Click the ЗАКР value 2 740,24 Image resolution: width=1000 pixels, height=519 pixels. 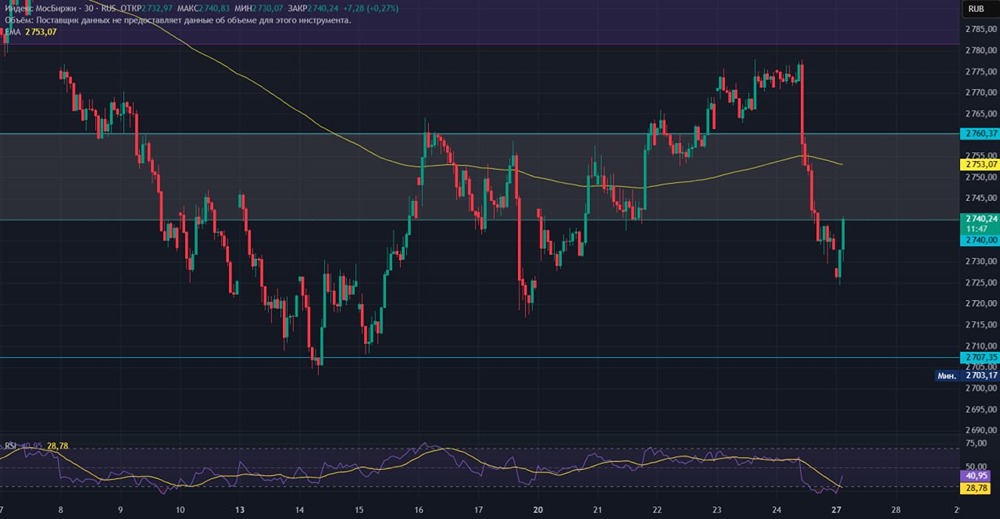(x=323, y=8)
